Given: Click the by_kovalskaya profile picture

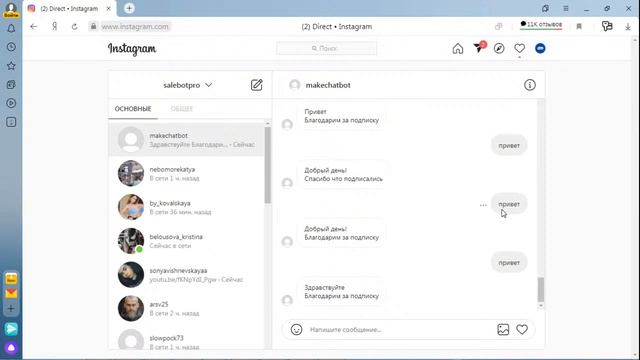Looking at the screenshot, I should (131, 207).
